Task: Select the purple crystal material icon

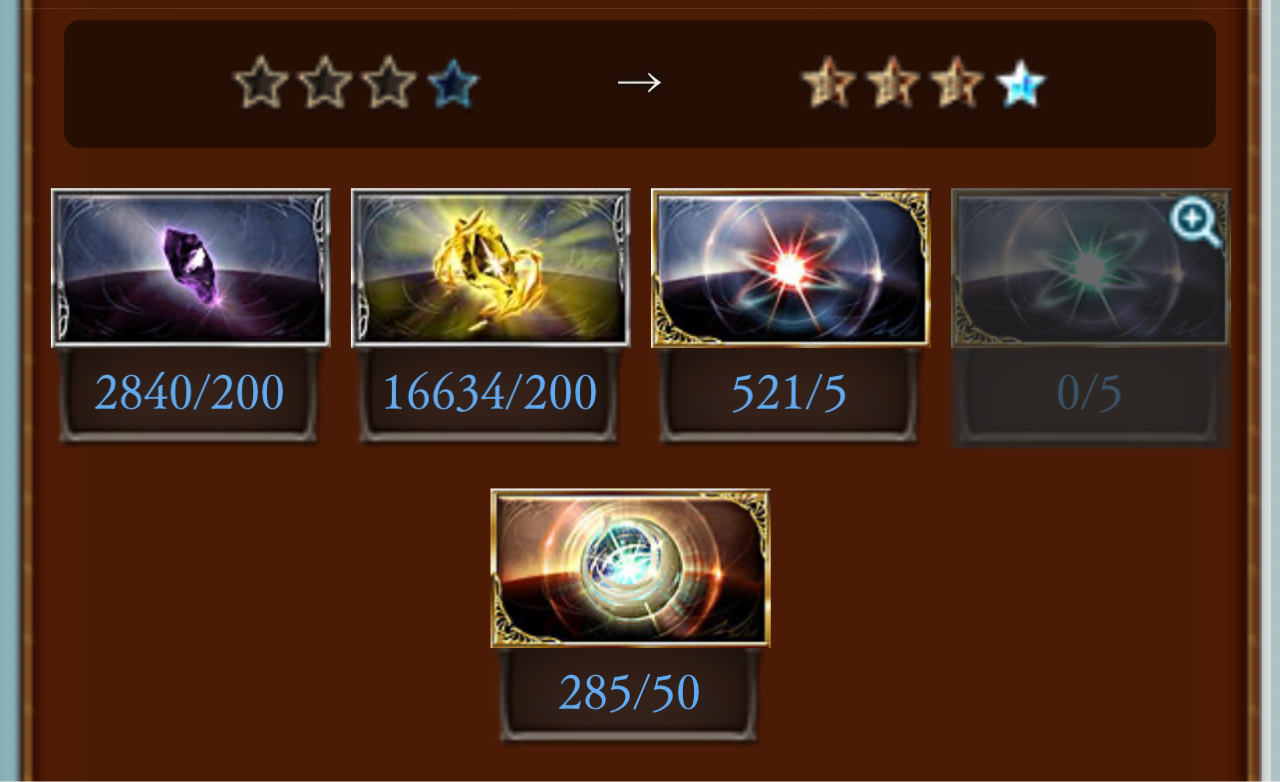Action: point(191,268)
